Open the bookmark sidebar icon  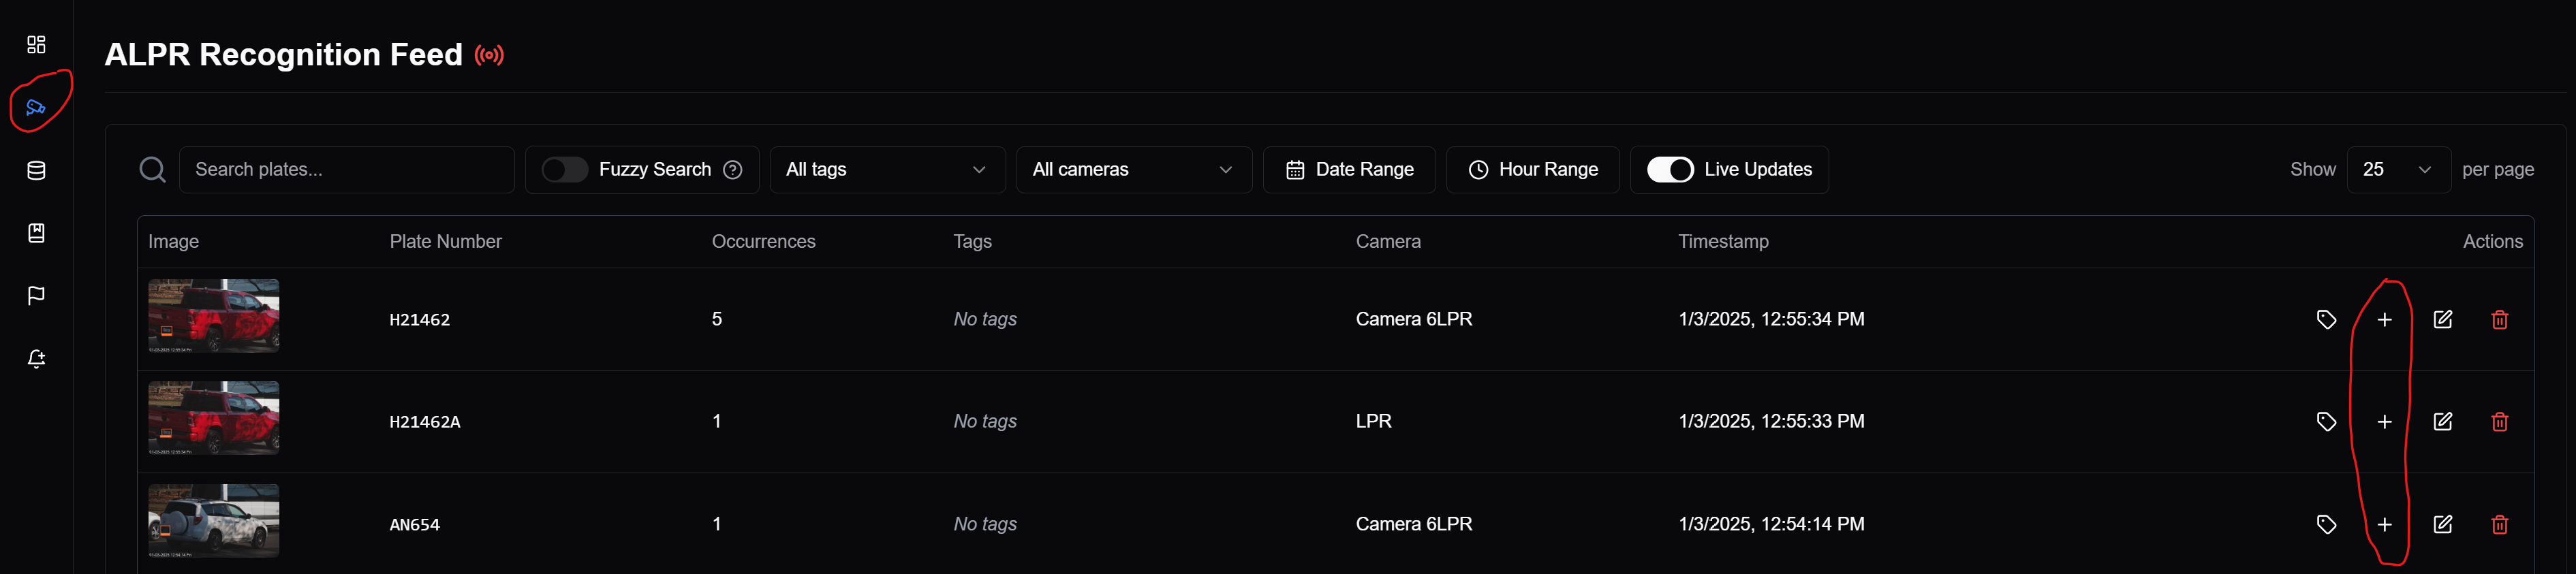pos(36,233)
